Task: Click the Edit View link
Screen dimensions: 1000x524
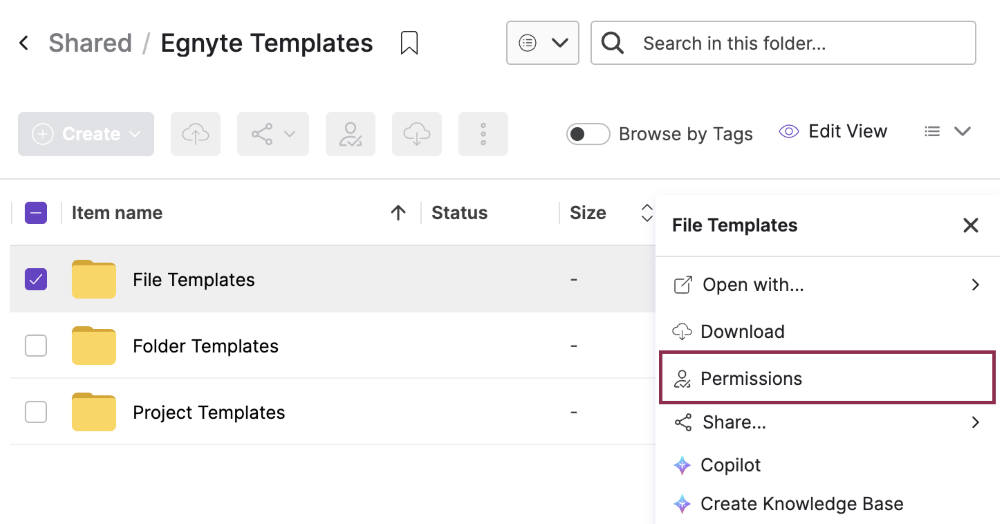Action: pos(848,131)
